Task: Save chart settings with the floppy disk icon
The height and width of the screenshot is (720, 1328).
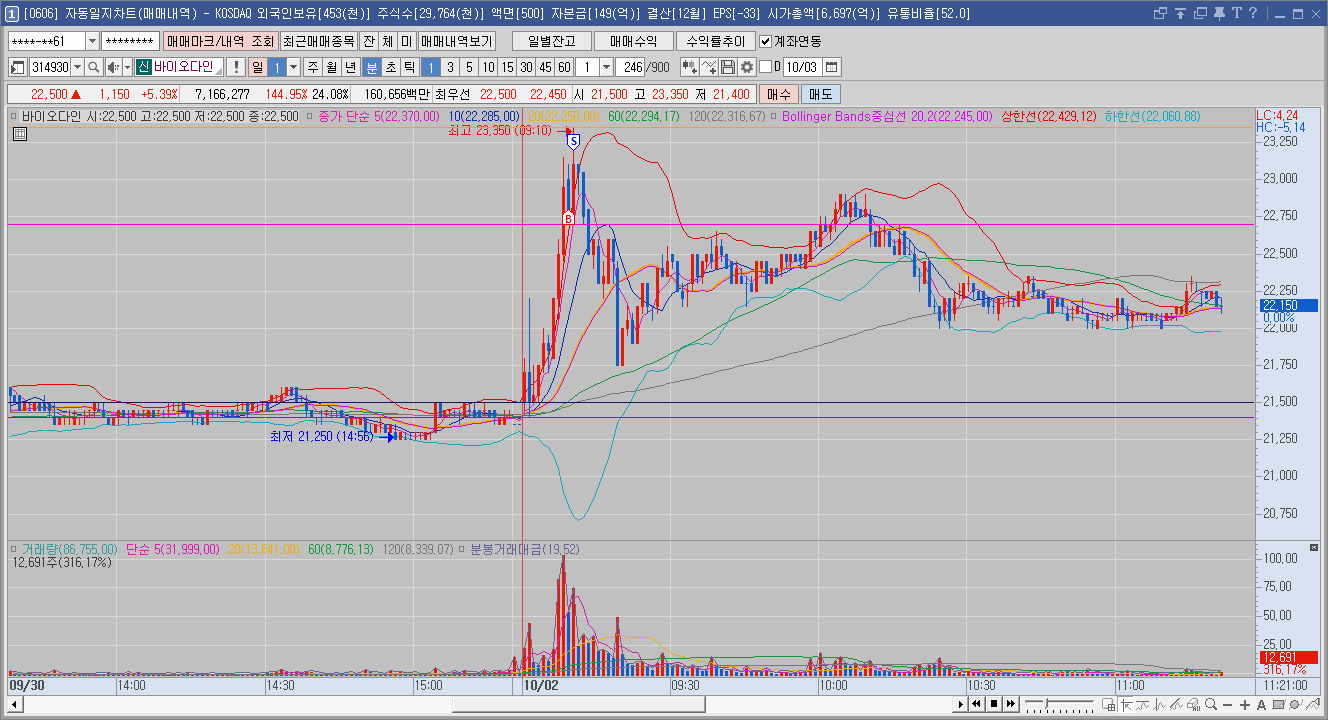Action: [728, 67]
